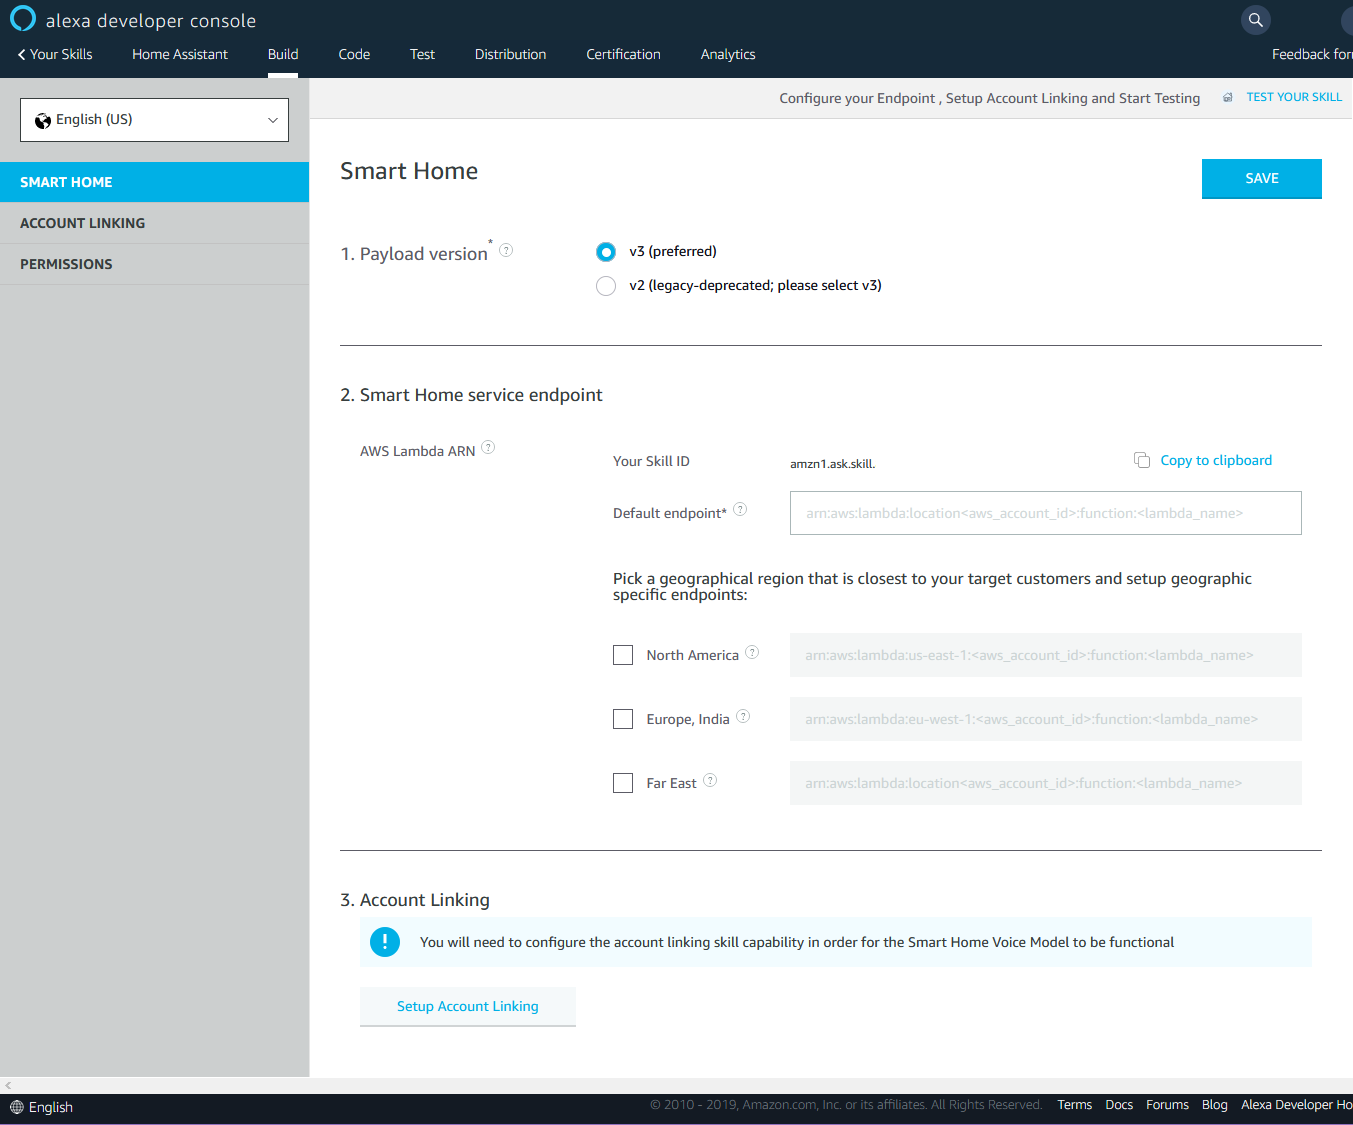Click the copy icon by Copy to clipboard

tap(1142, 460)
